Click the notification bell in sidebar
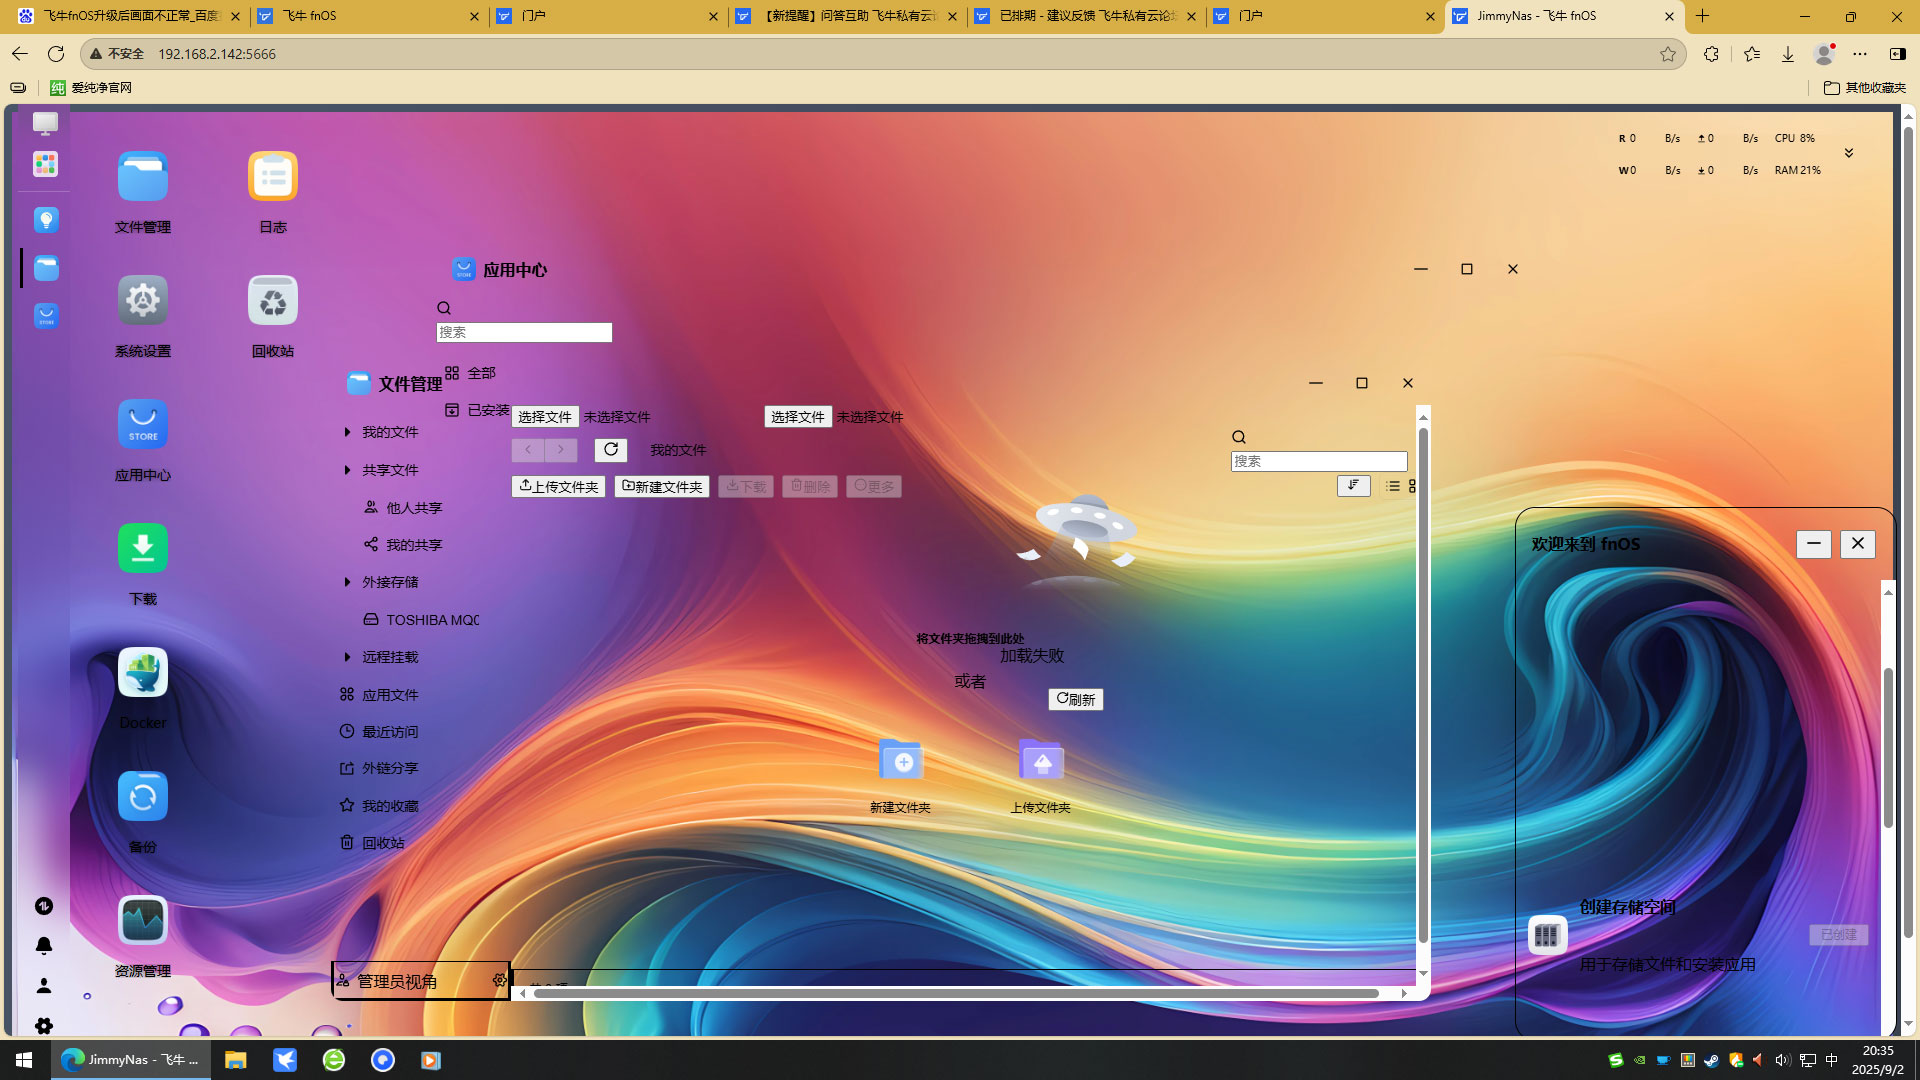The height and width of the screenshot is (1080, 1920). point(44,946)
